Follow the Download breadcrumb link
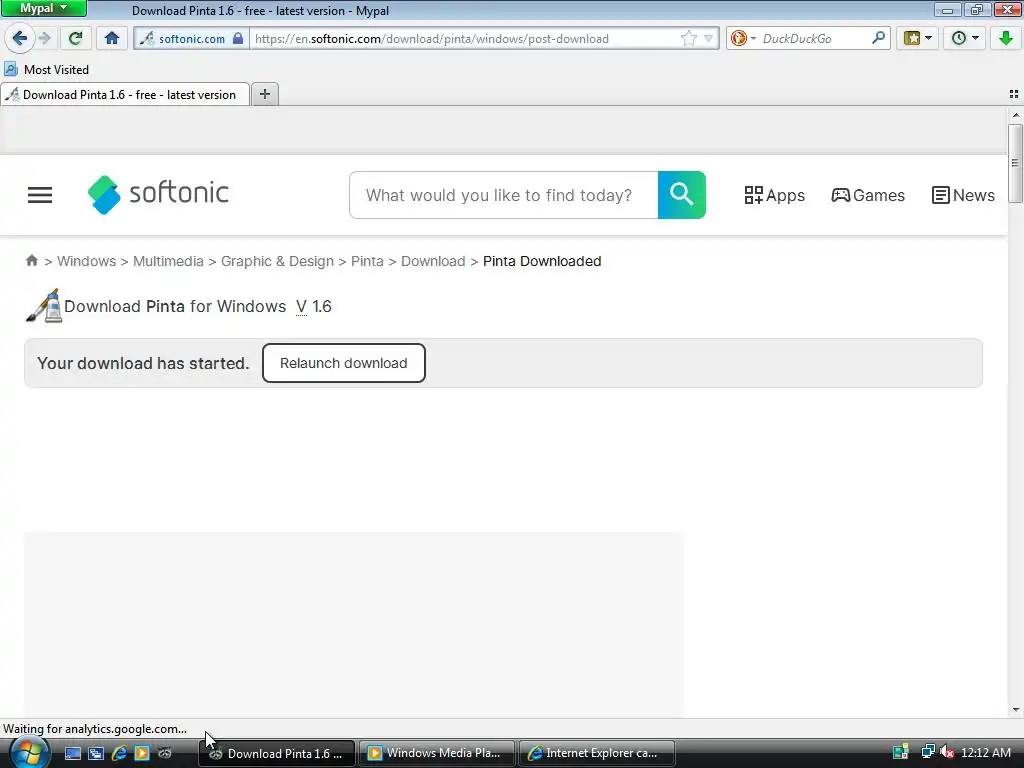Screen dimensions: 1024x768 point(433,261)
